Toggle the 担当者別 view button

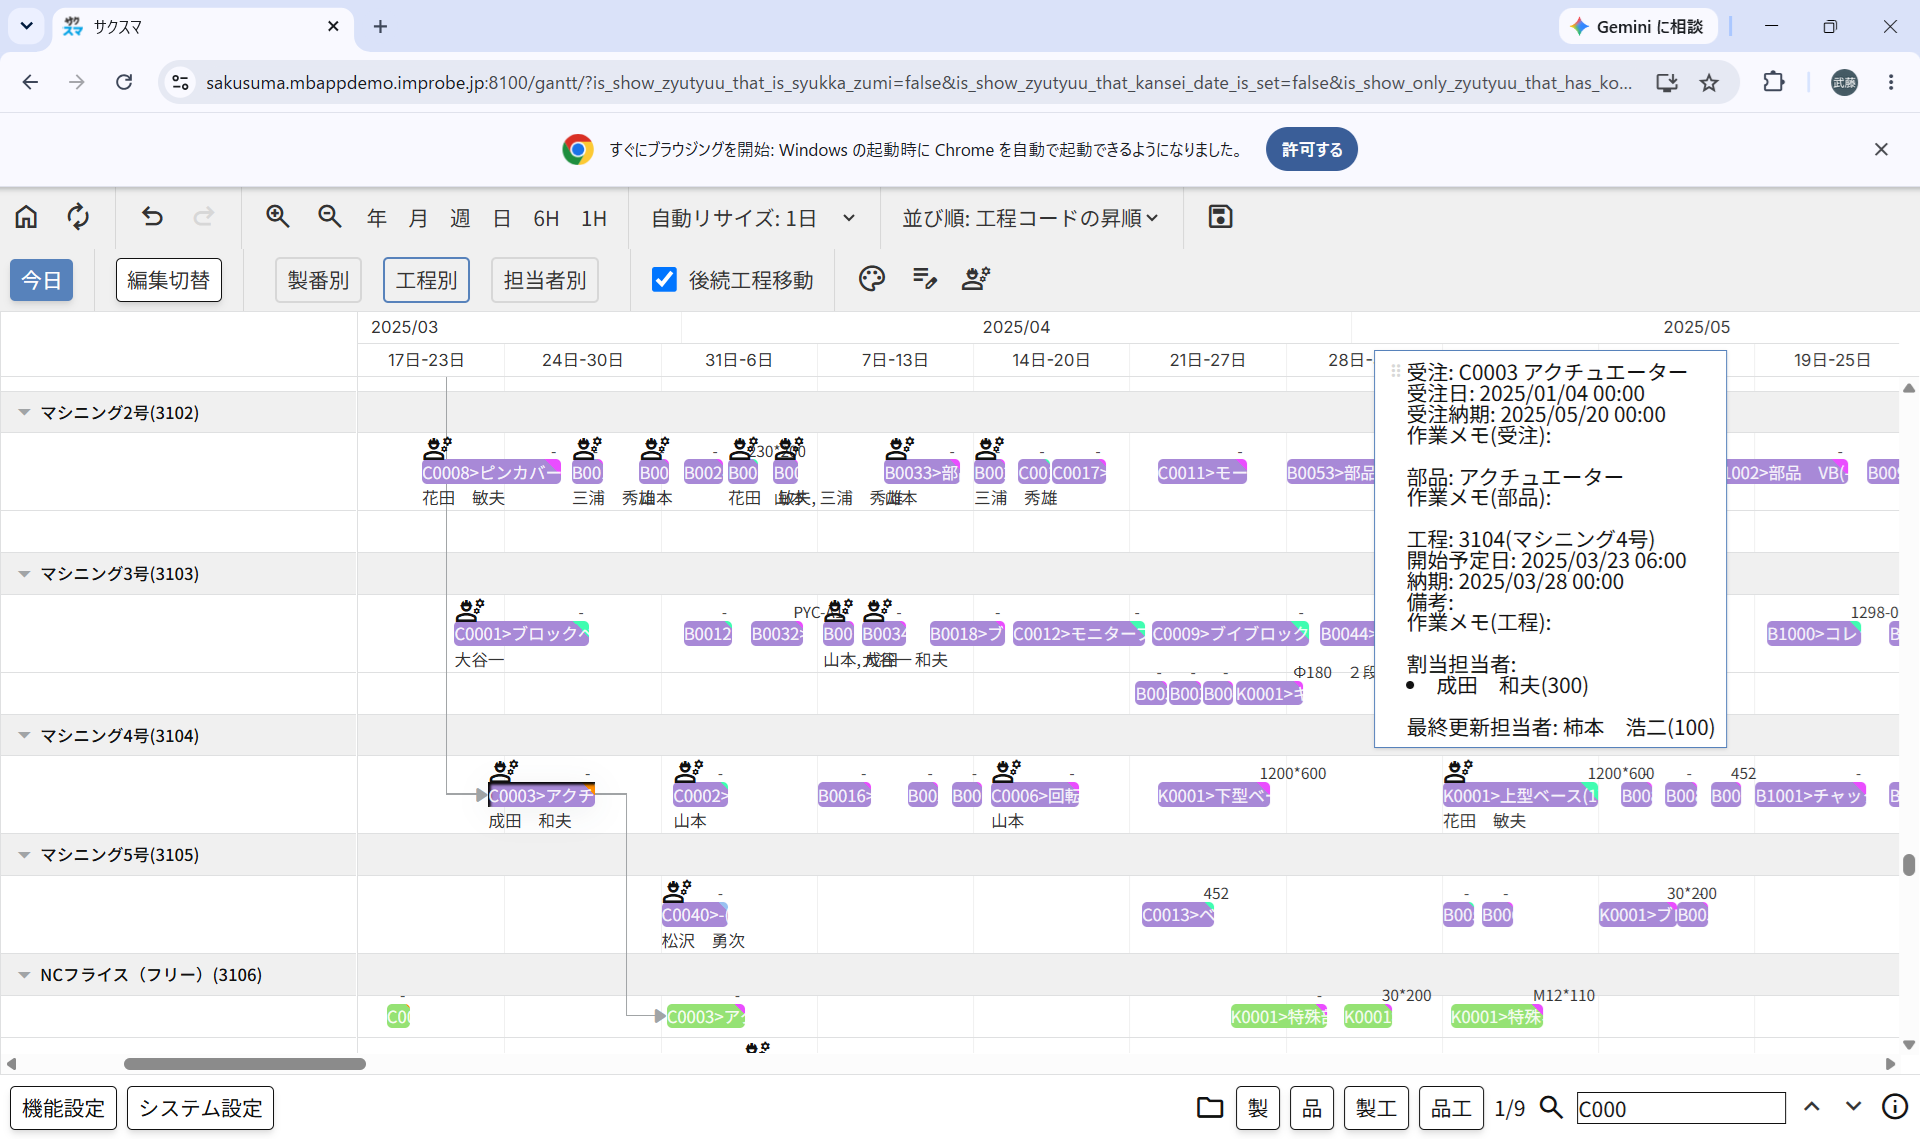545,280
